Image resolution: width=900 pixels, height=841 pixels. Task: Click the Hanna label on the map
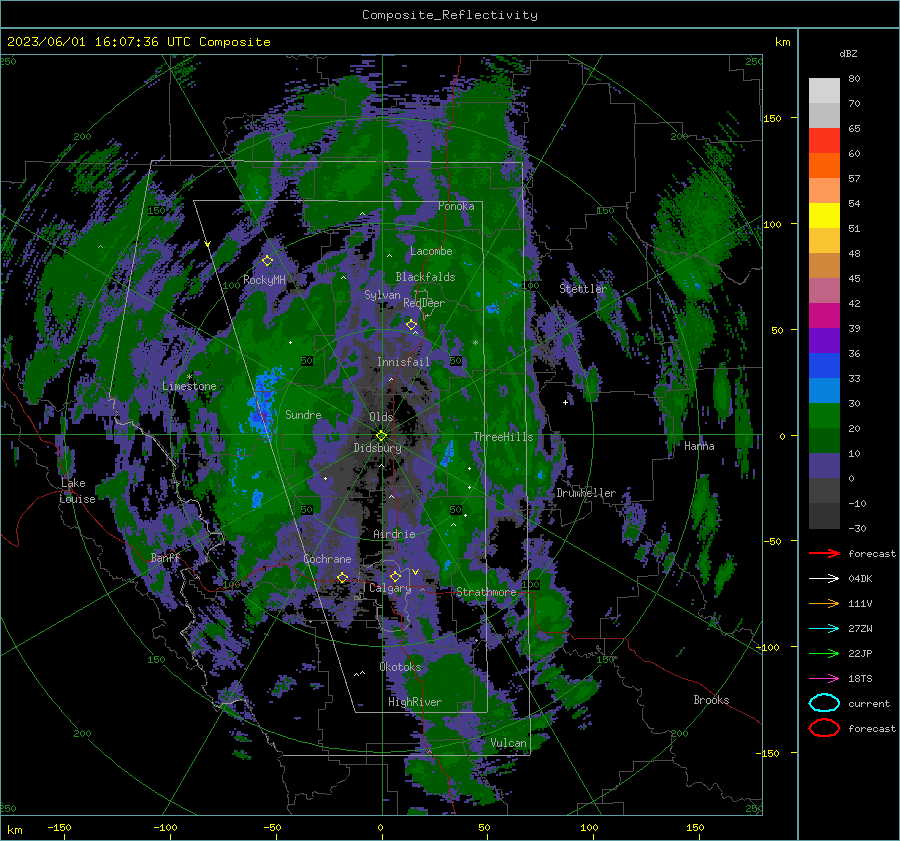[699, 446]
